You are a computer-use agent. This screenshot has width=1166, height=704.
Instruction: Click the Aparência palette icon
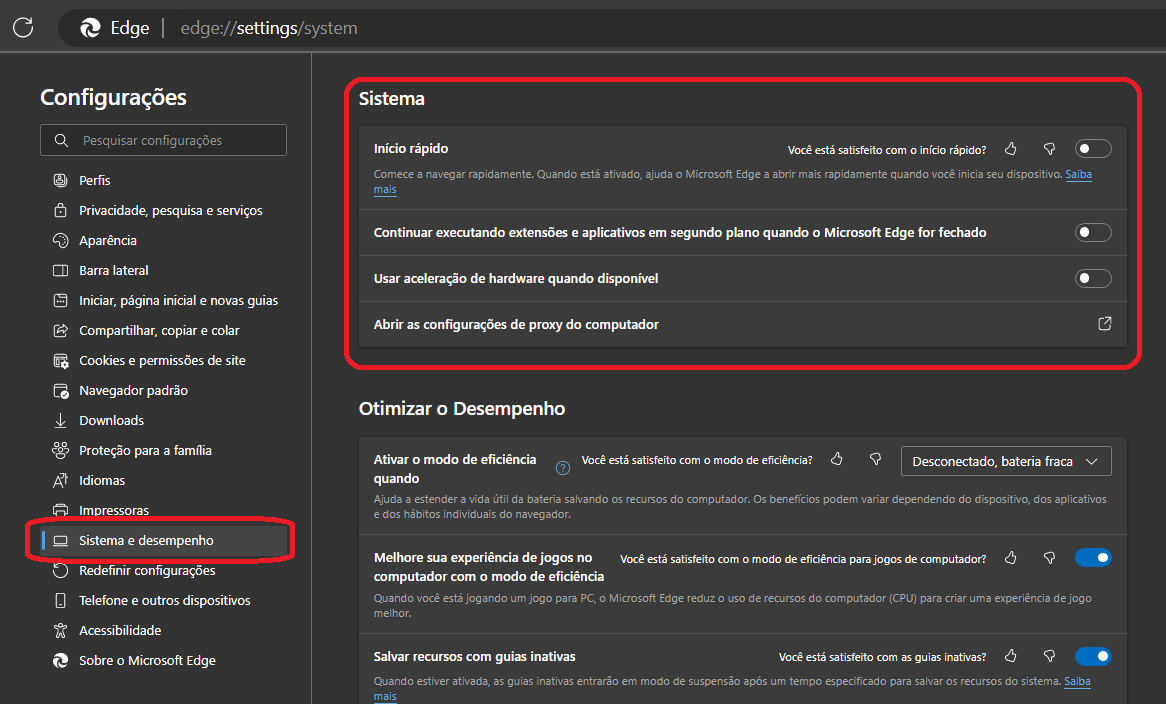coord(60,240)
